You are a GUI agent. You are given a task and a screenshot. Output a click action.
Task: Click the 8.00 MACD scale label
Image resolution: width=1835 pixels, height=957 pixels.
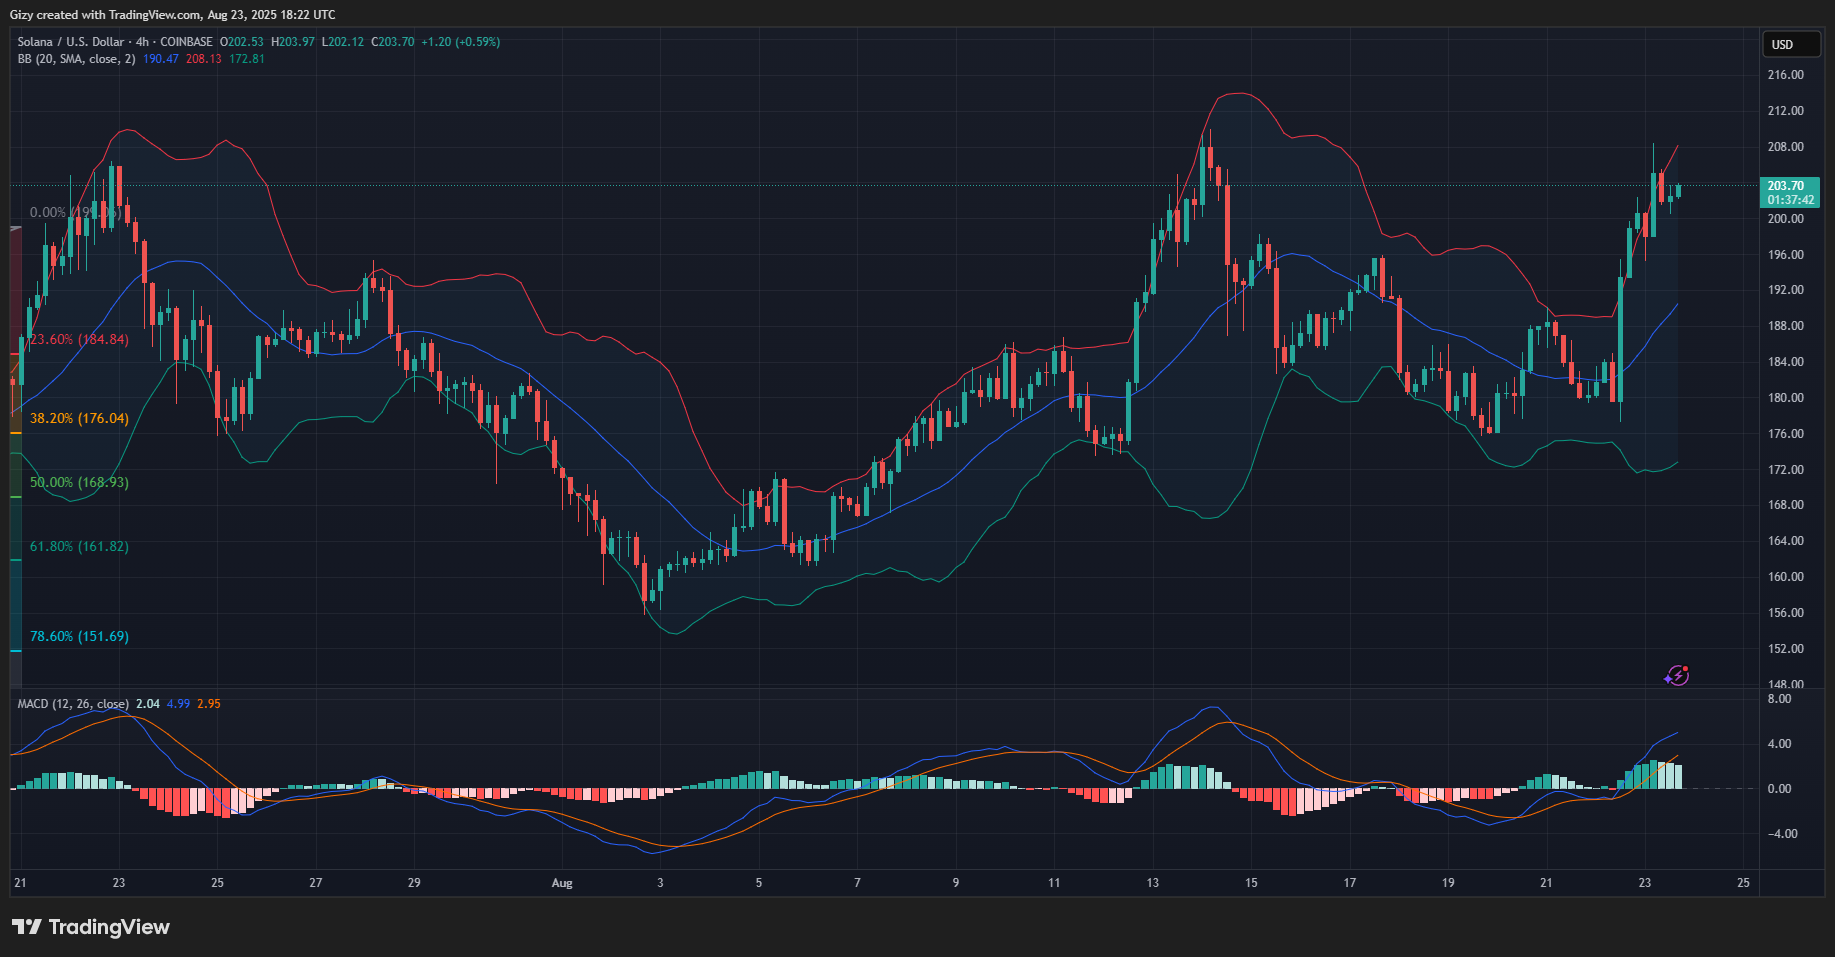click(x=1779, y=699)
